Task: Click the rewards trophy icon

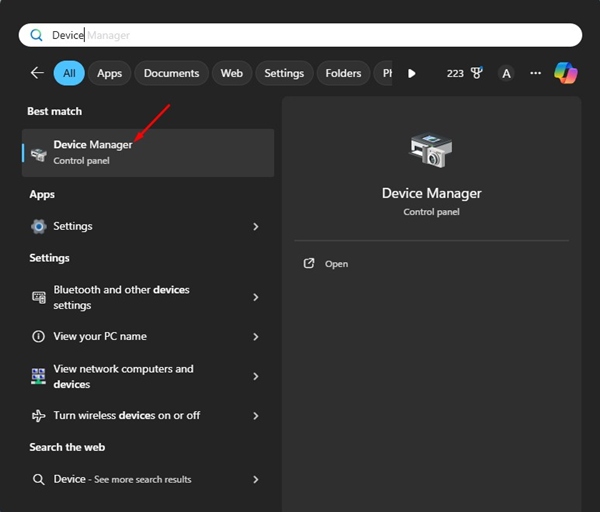Action: point(476,73)
